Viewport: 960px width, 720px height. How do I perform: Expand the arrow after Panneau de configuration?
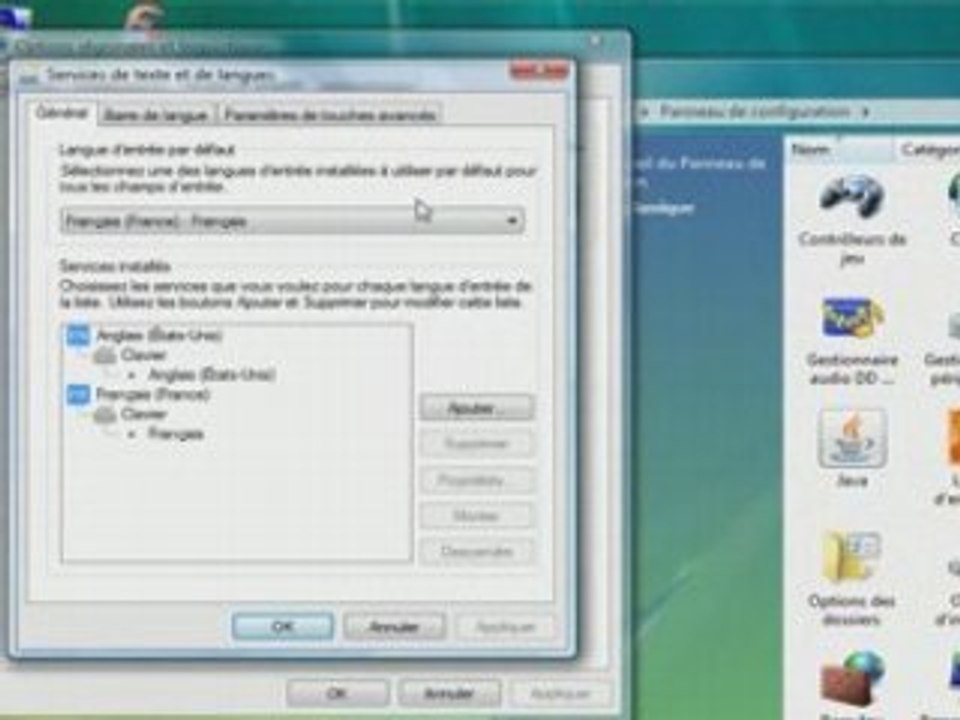click(x=866, y=112)
